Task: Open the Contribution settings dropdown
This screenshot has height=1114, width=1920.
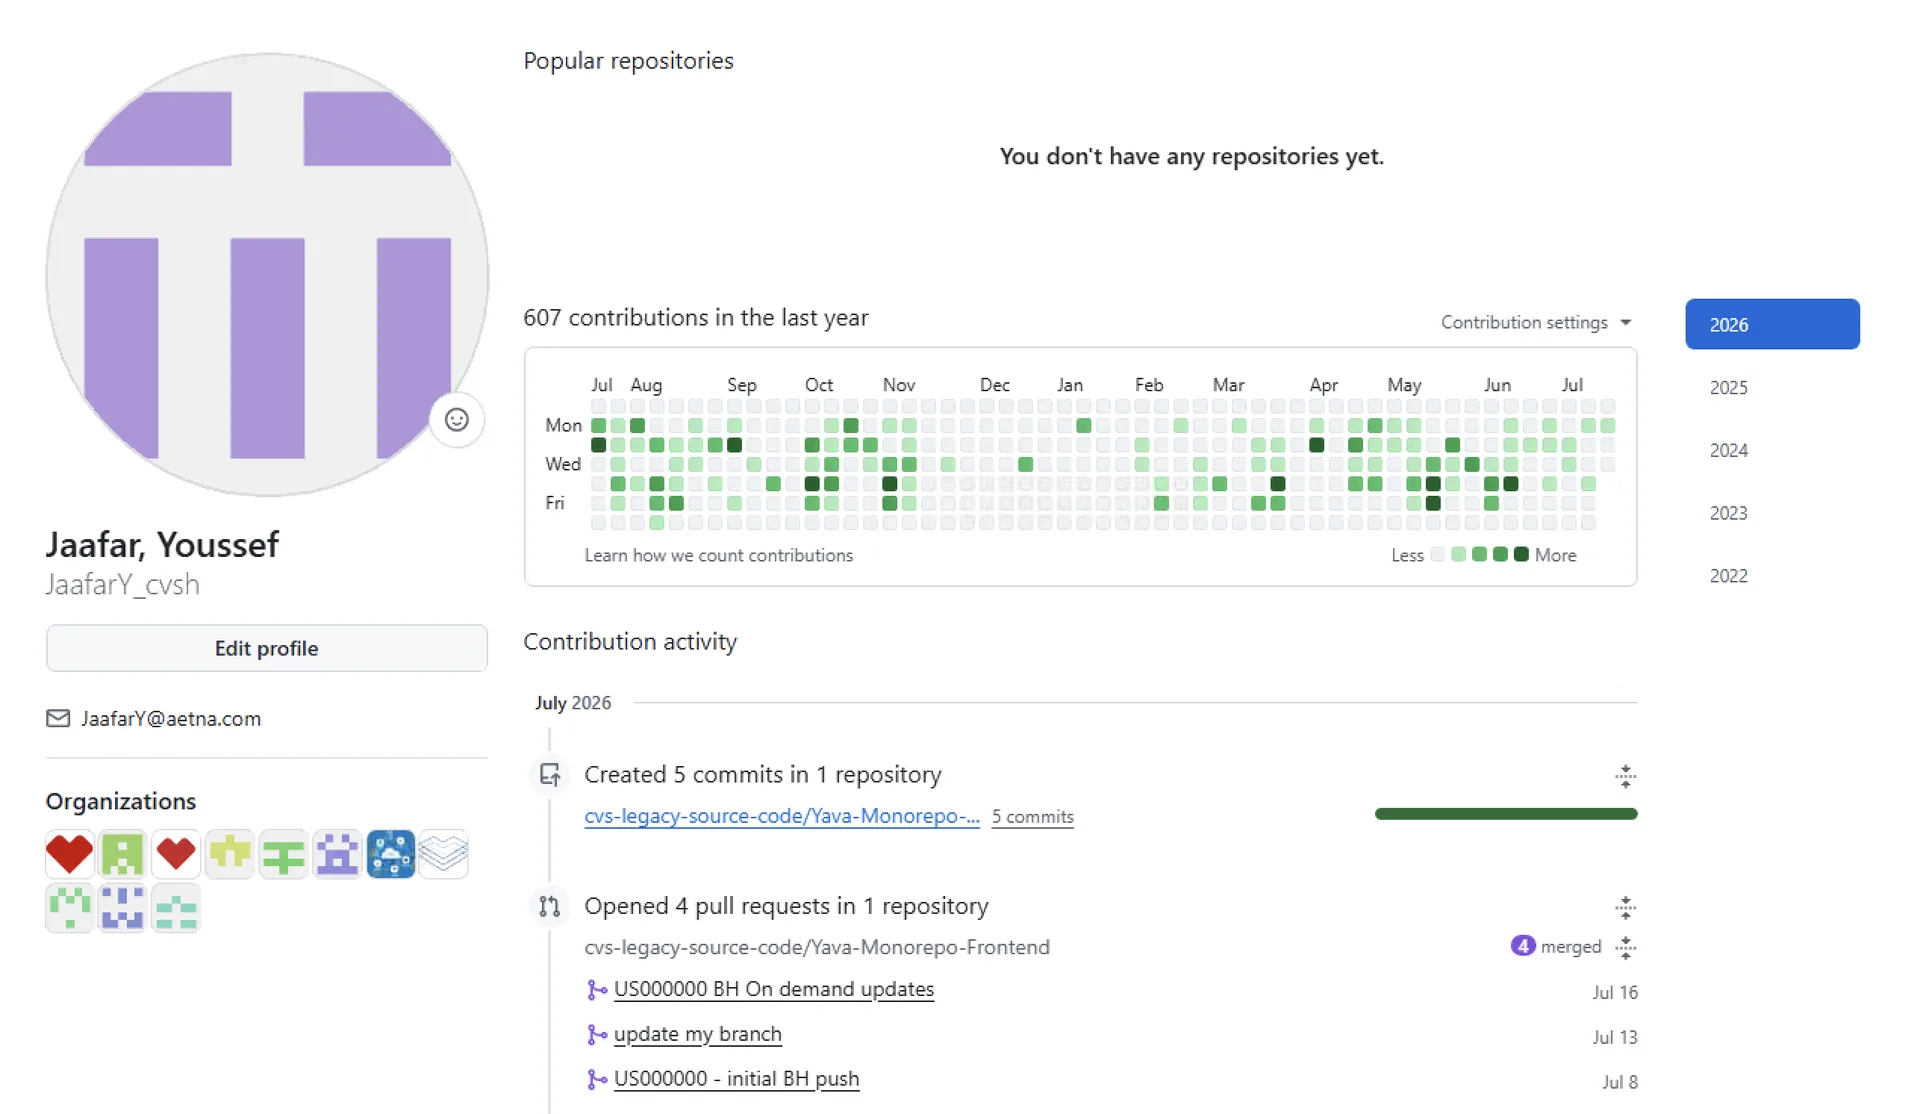Action: [x=1535, y=322]
